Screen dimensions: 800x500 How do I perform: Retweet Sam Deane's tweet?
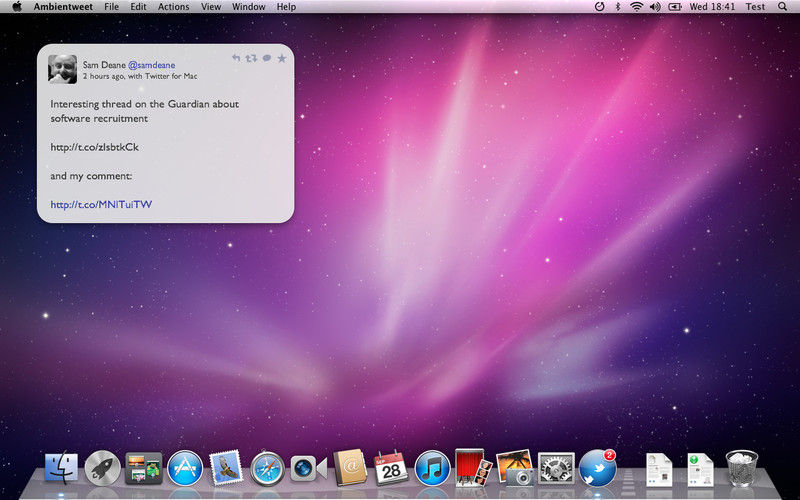[x=251, y=58]
